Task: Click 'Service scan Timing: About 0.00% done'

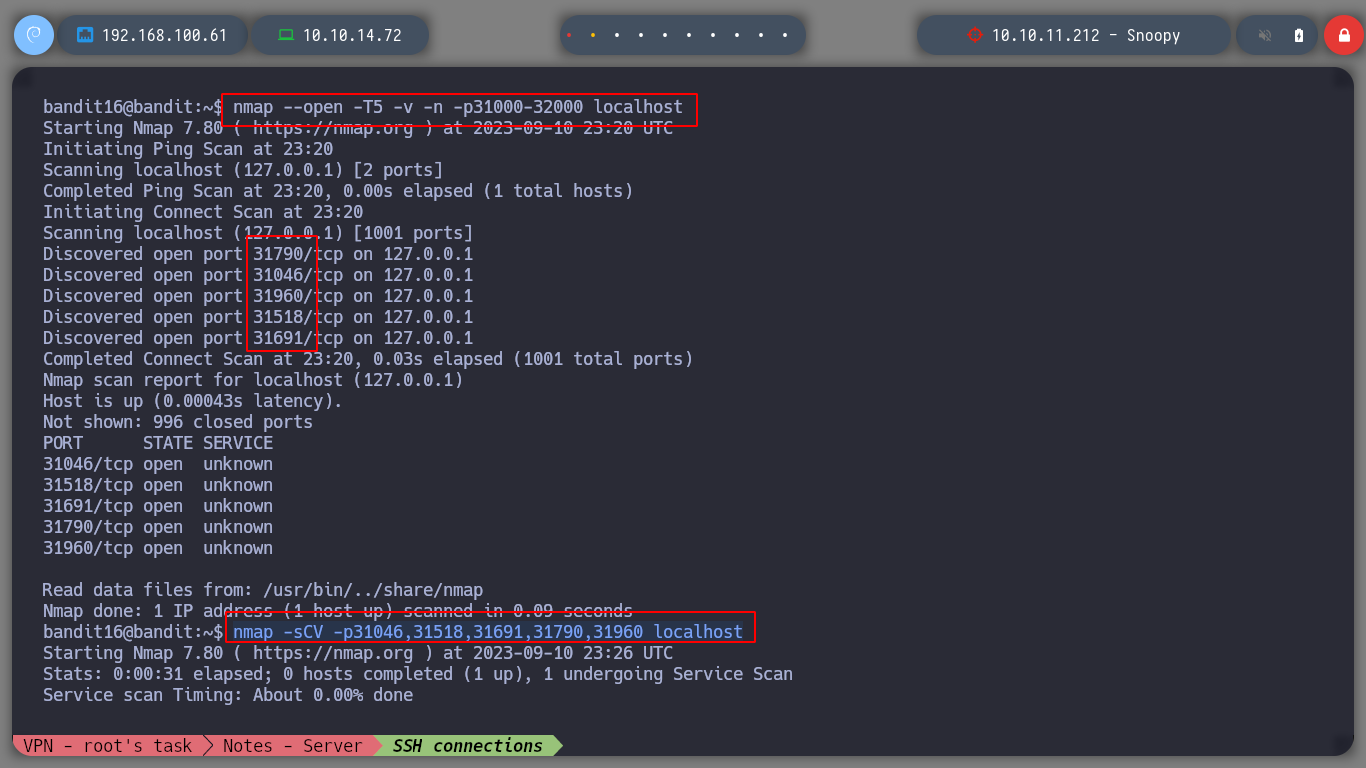Action: (228, 695)
